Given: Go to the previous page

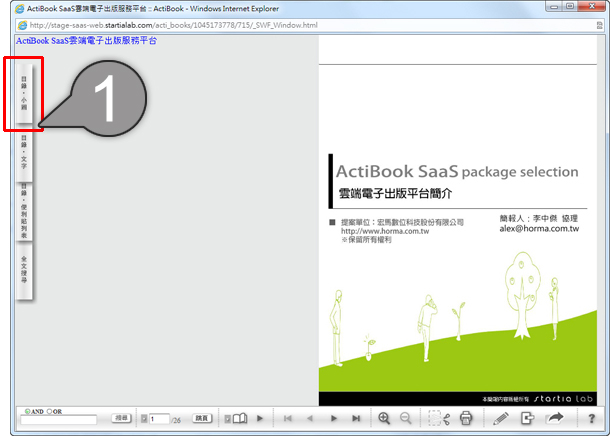Looking at the screenshot, I should click(310, 418).
